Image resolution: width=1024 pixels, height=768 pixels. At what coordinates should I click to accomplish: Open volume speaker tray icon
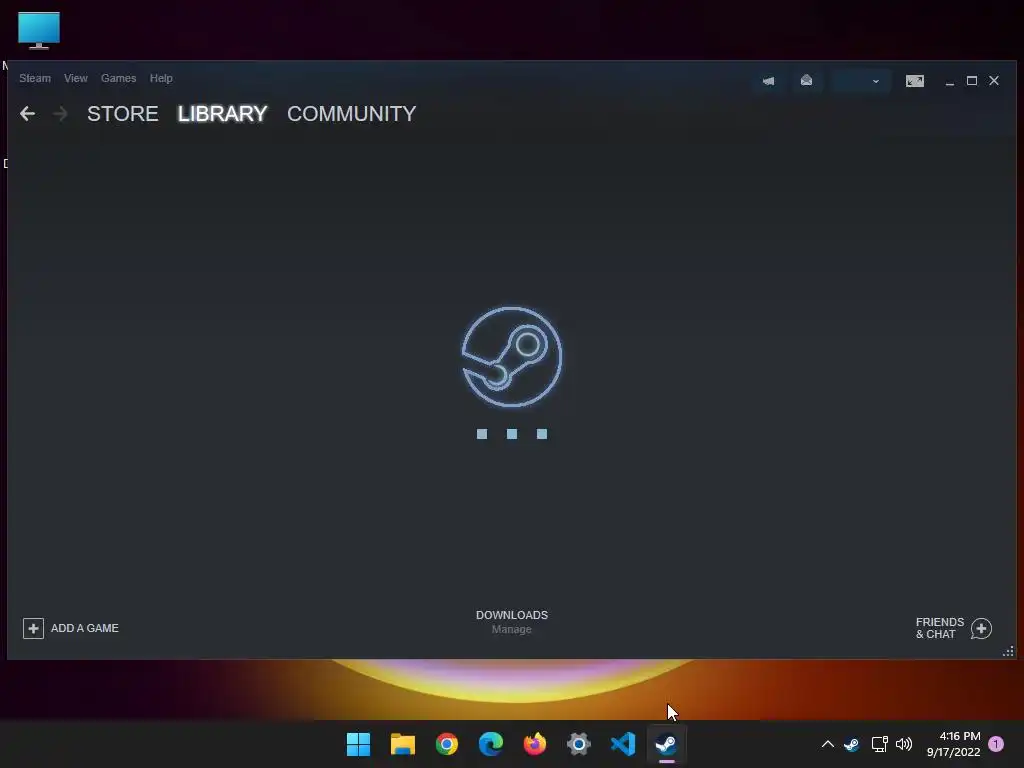pos(904,744)
